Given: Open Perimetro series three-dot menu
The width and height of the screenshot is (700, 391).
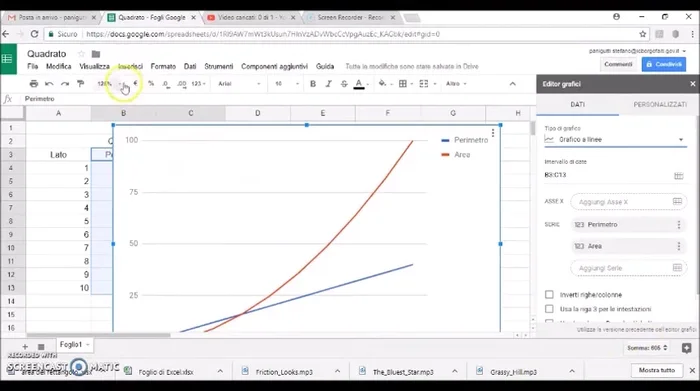Looking at the screenshot, I should (x=679, y=225).
